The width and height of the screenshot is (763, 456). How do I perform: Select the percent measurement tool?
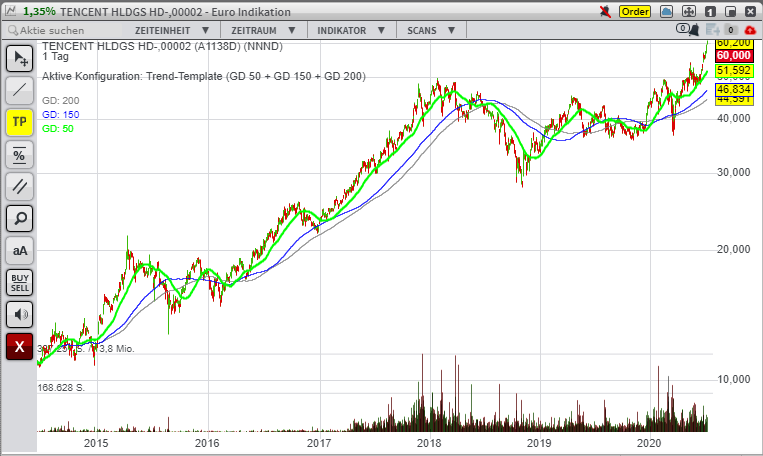pyautogui.click(x=19, y=155)
